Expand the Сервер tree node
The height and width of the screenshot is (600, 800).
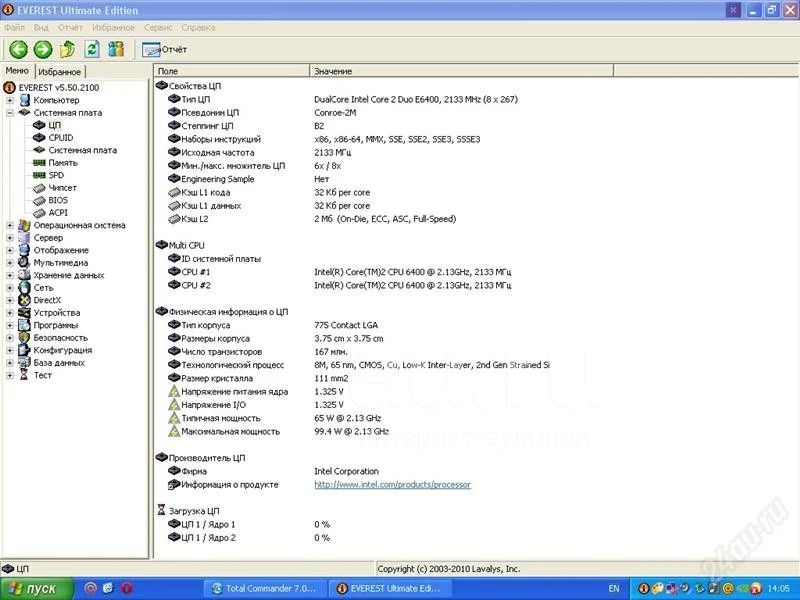10,238
